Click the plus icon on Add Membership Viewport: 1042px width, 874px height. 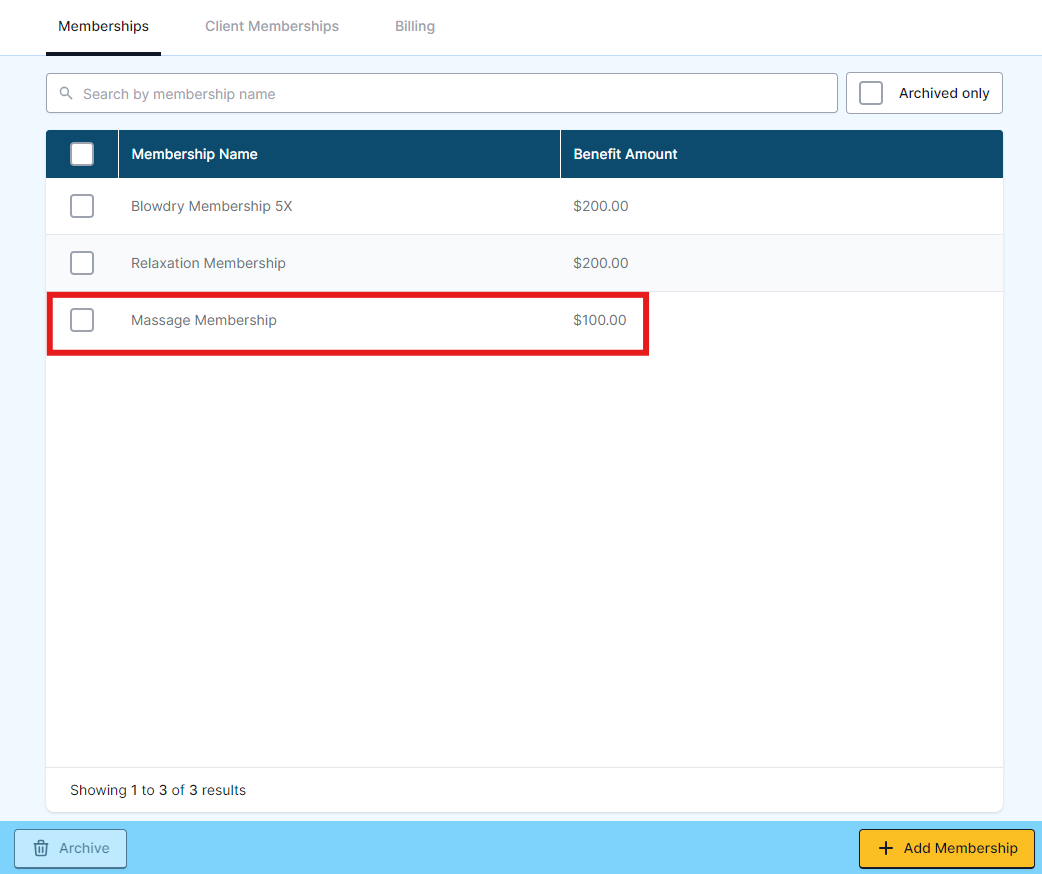(885, 848)
